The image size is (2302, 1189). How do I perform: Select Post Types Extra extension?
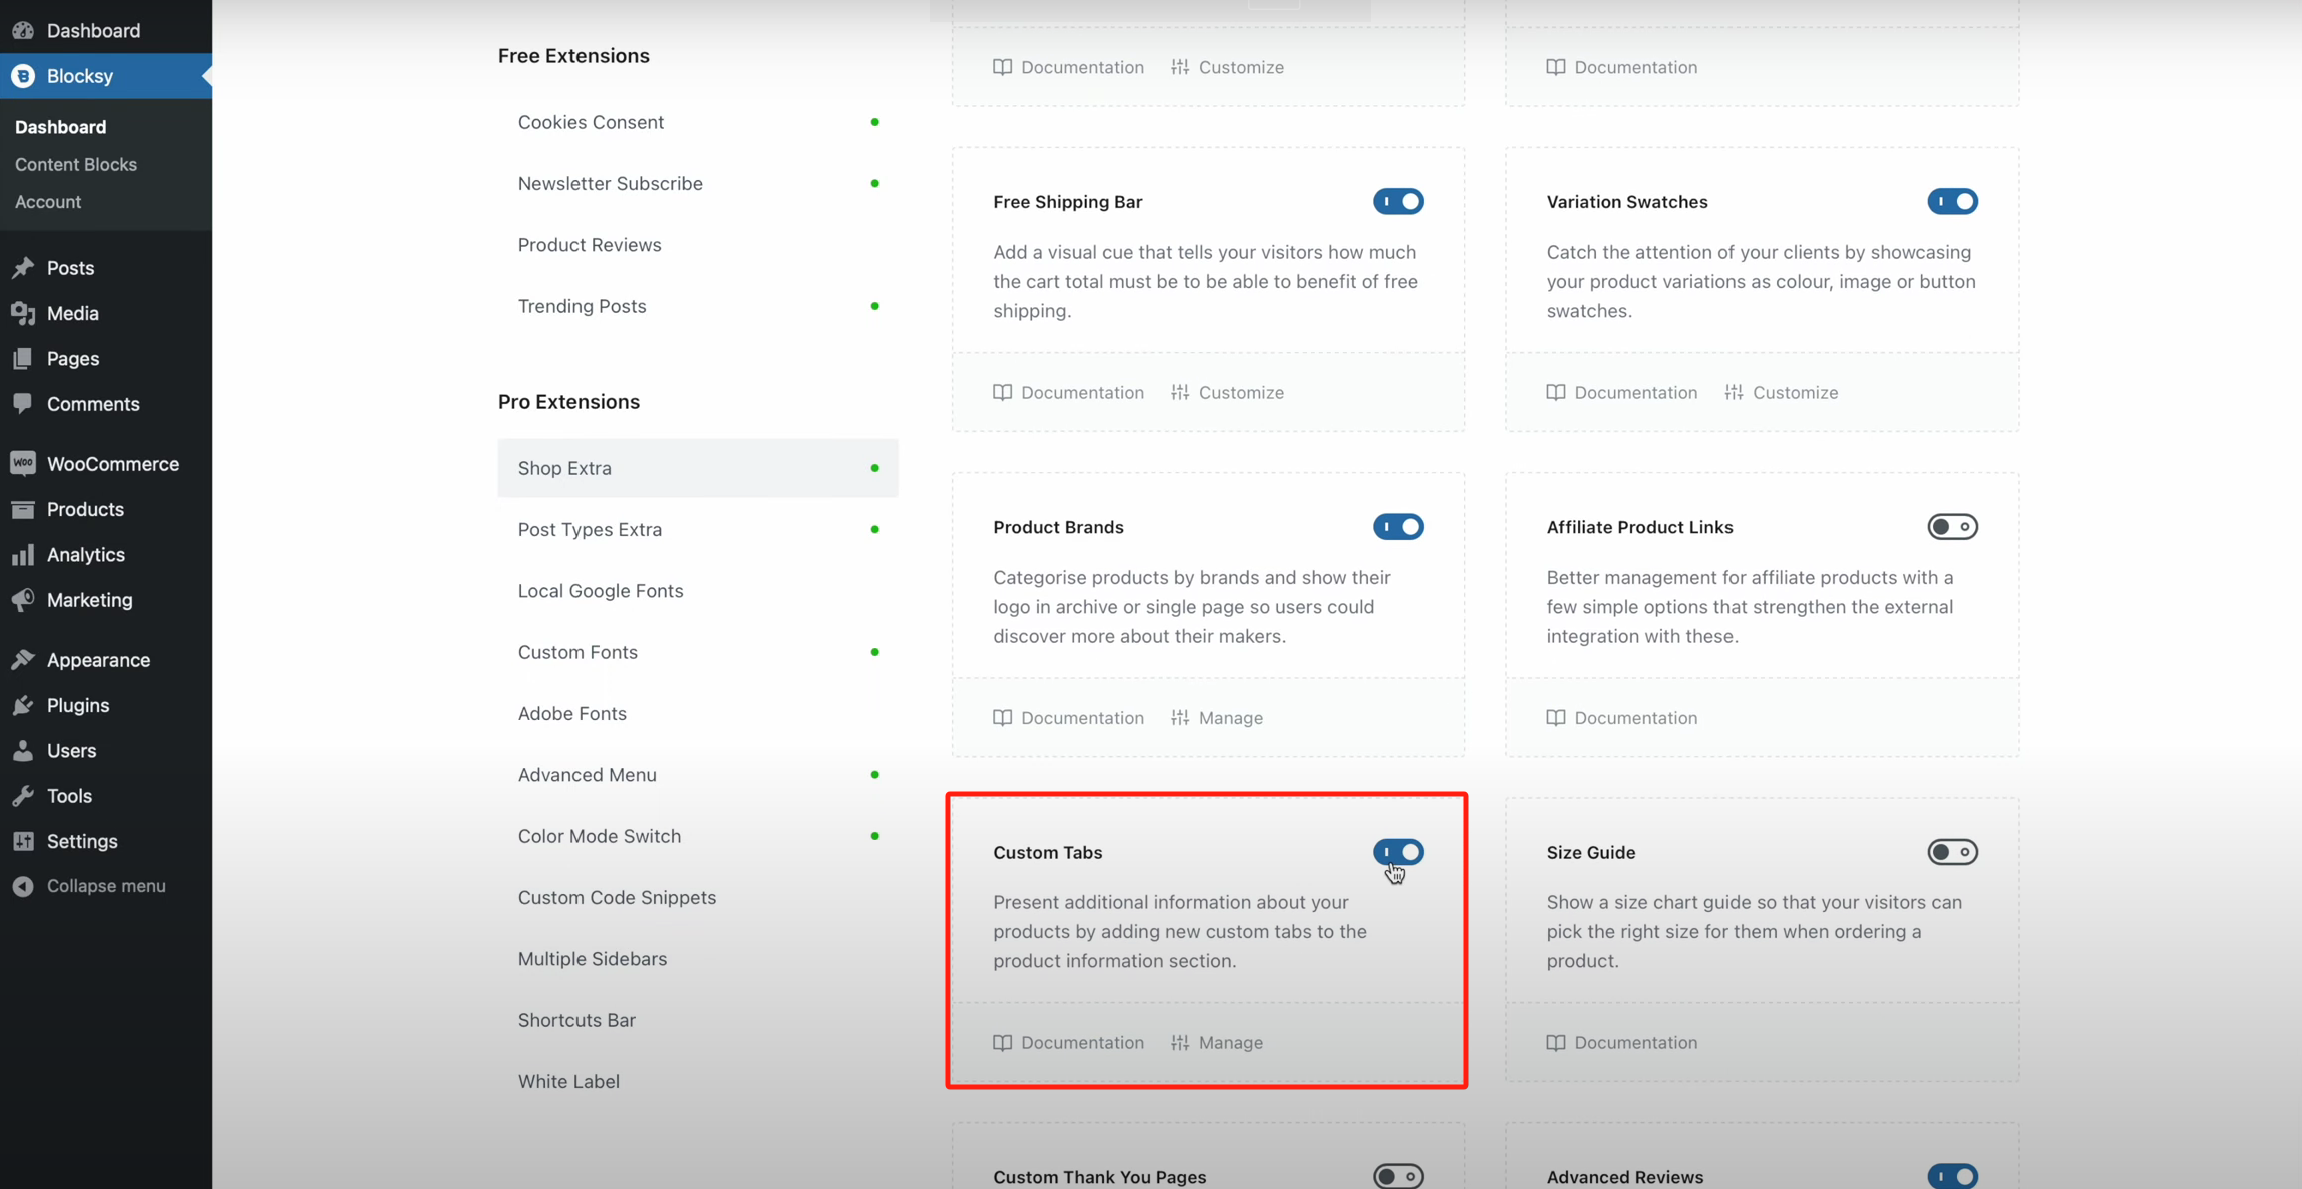click(x=589, y=529)
